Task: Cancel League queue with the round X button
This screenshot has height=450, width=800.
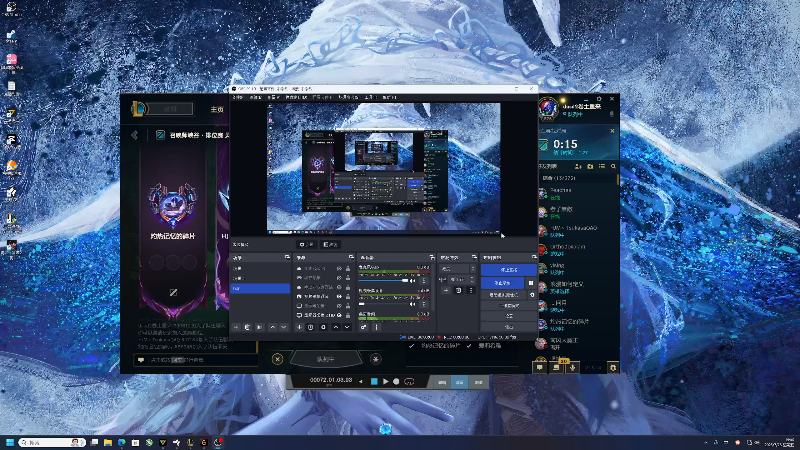Action: (278, 359)
